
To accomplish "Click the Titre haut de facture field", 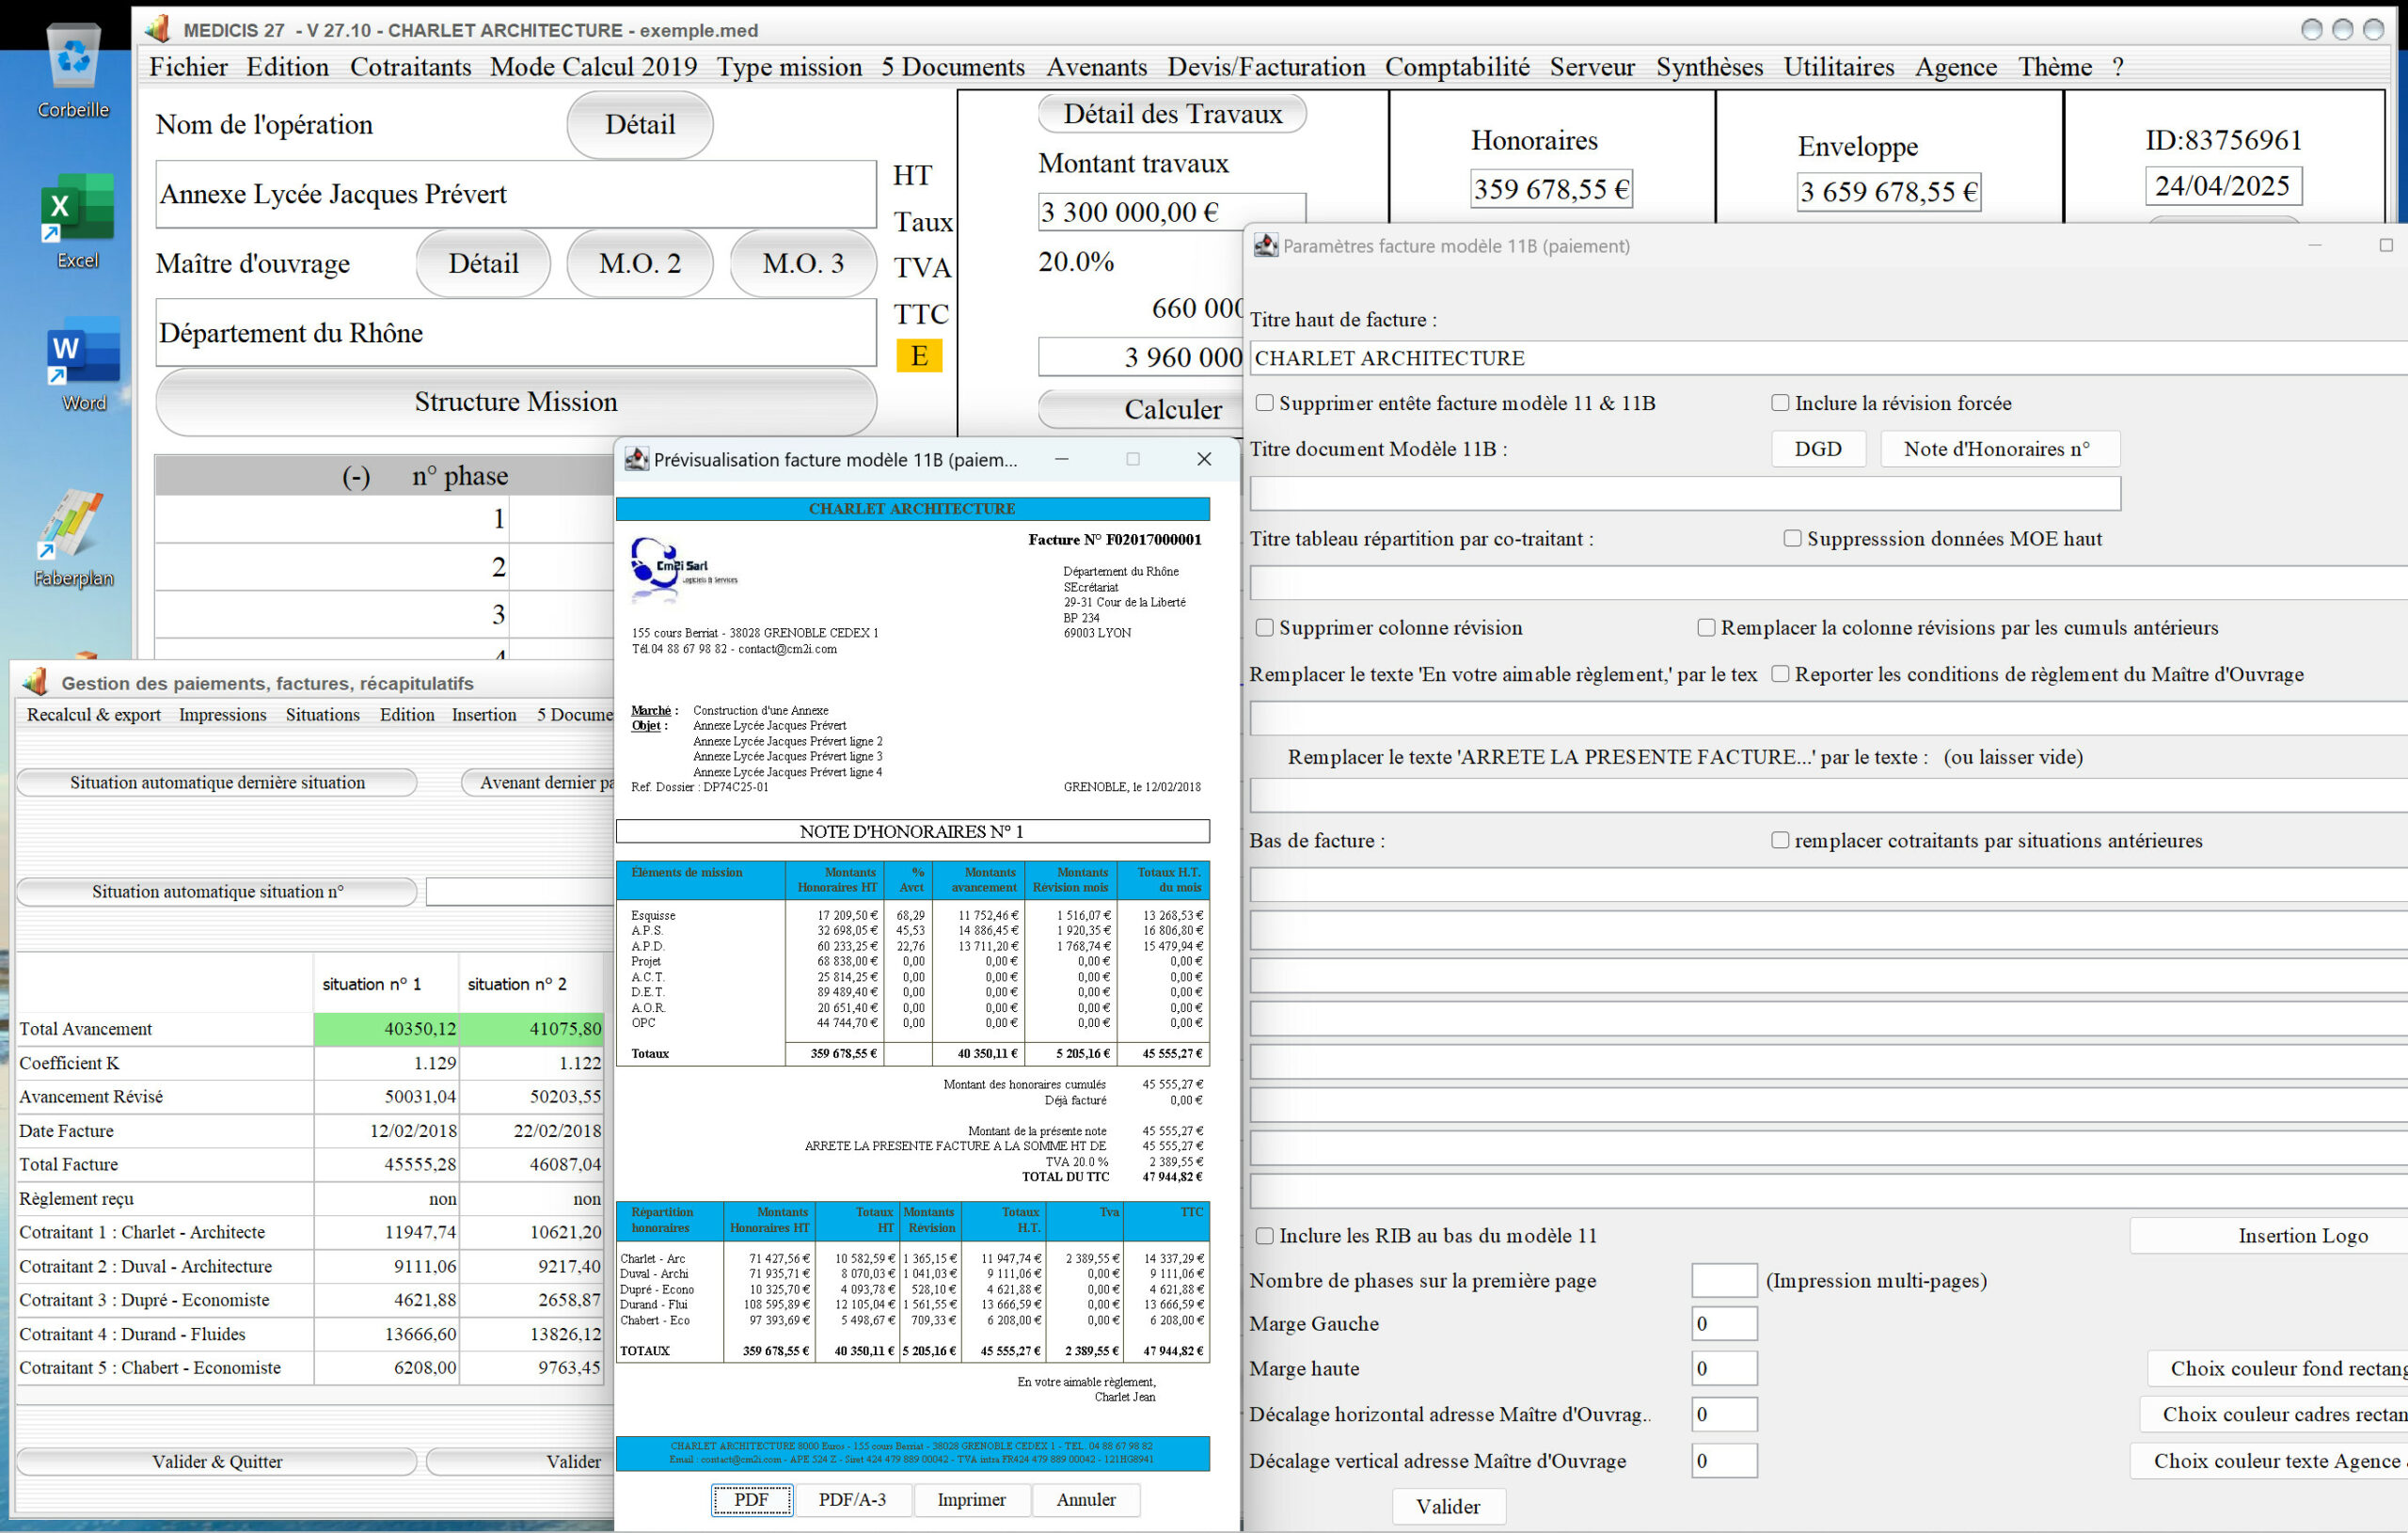I will point(1828,358).
